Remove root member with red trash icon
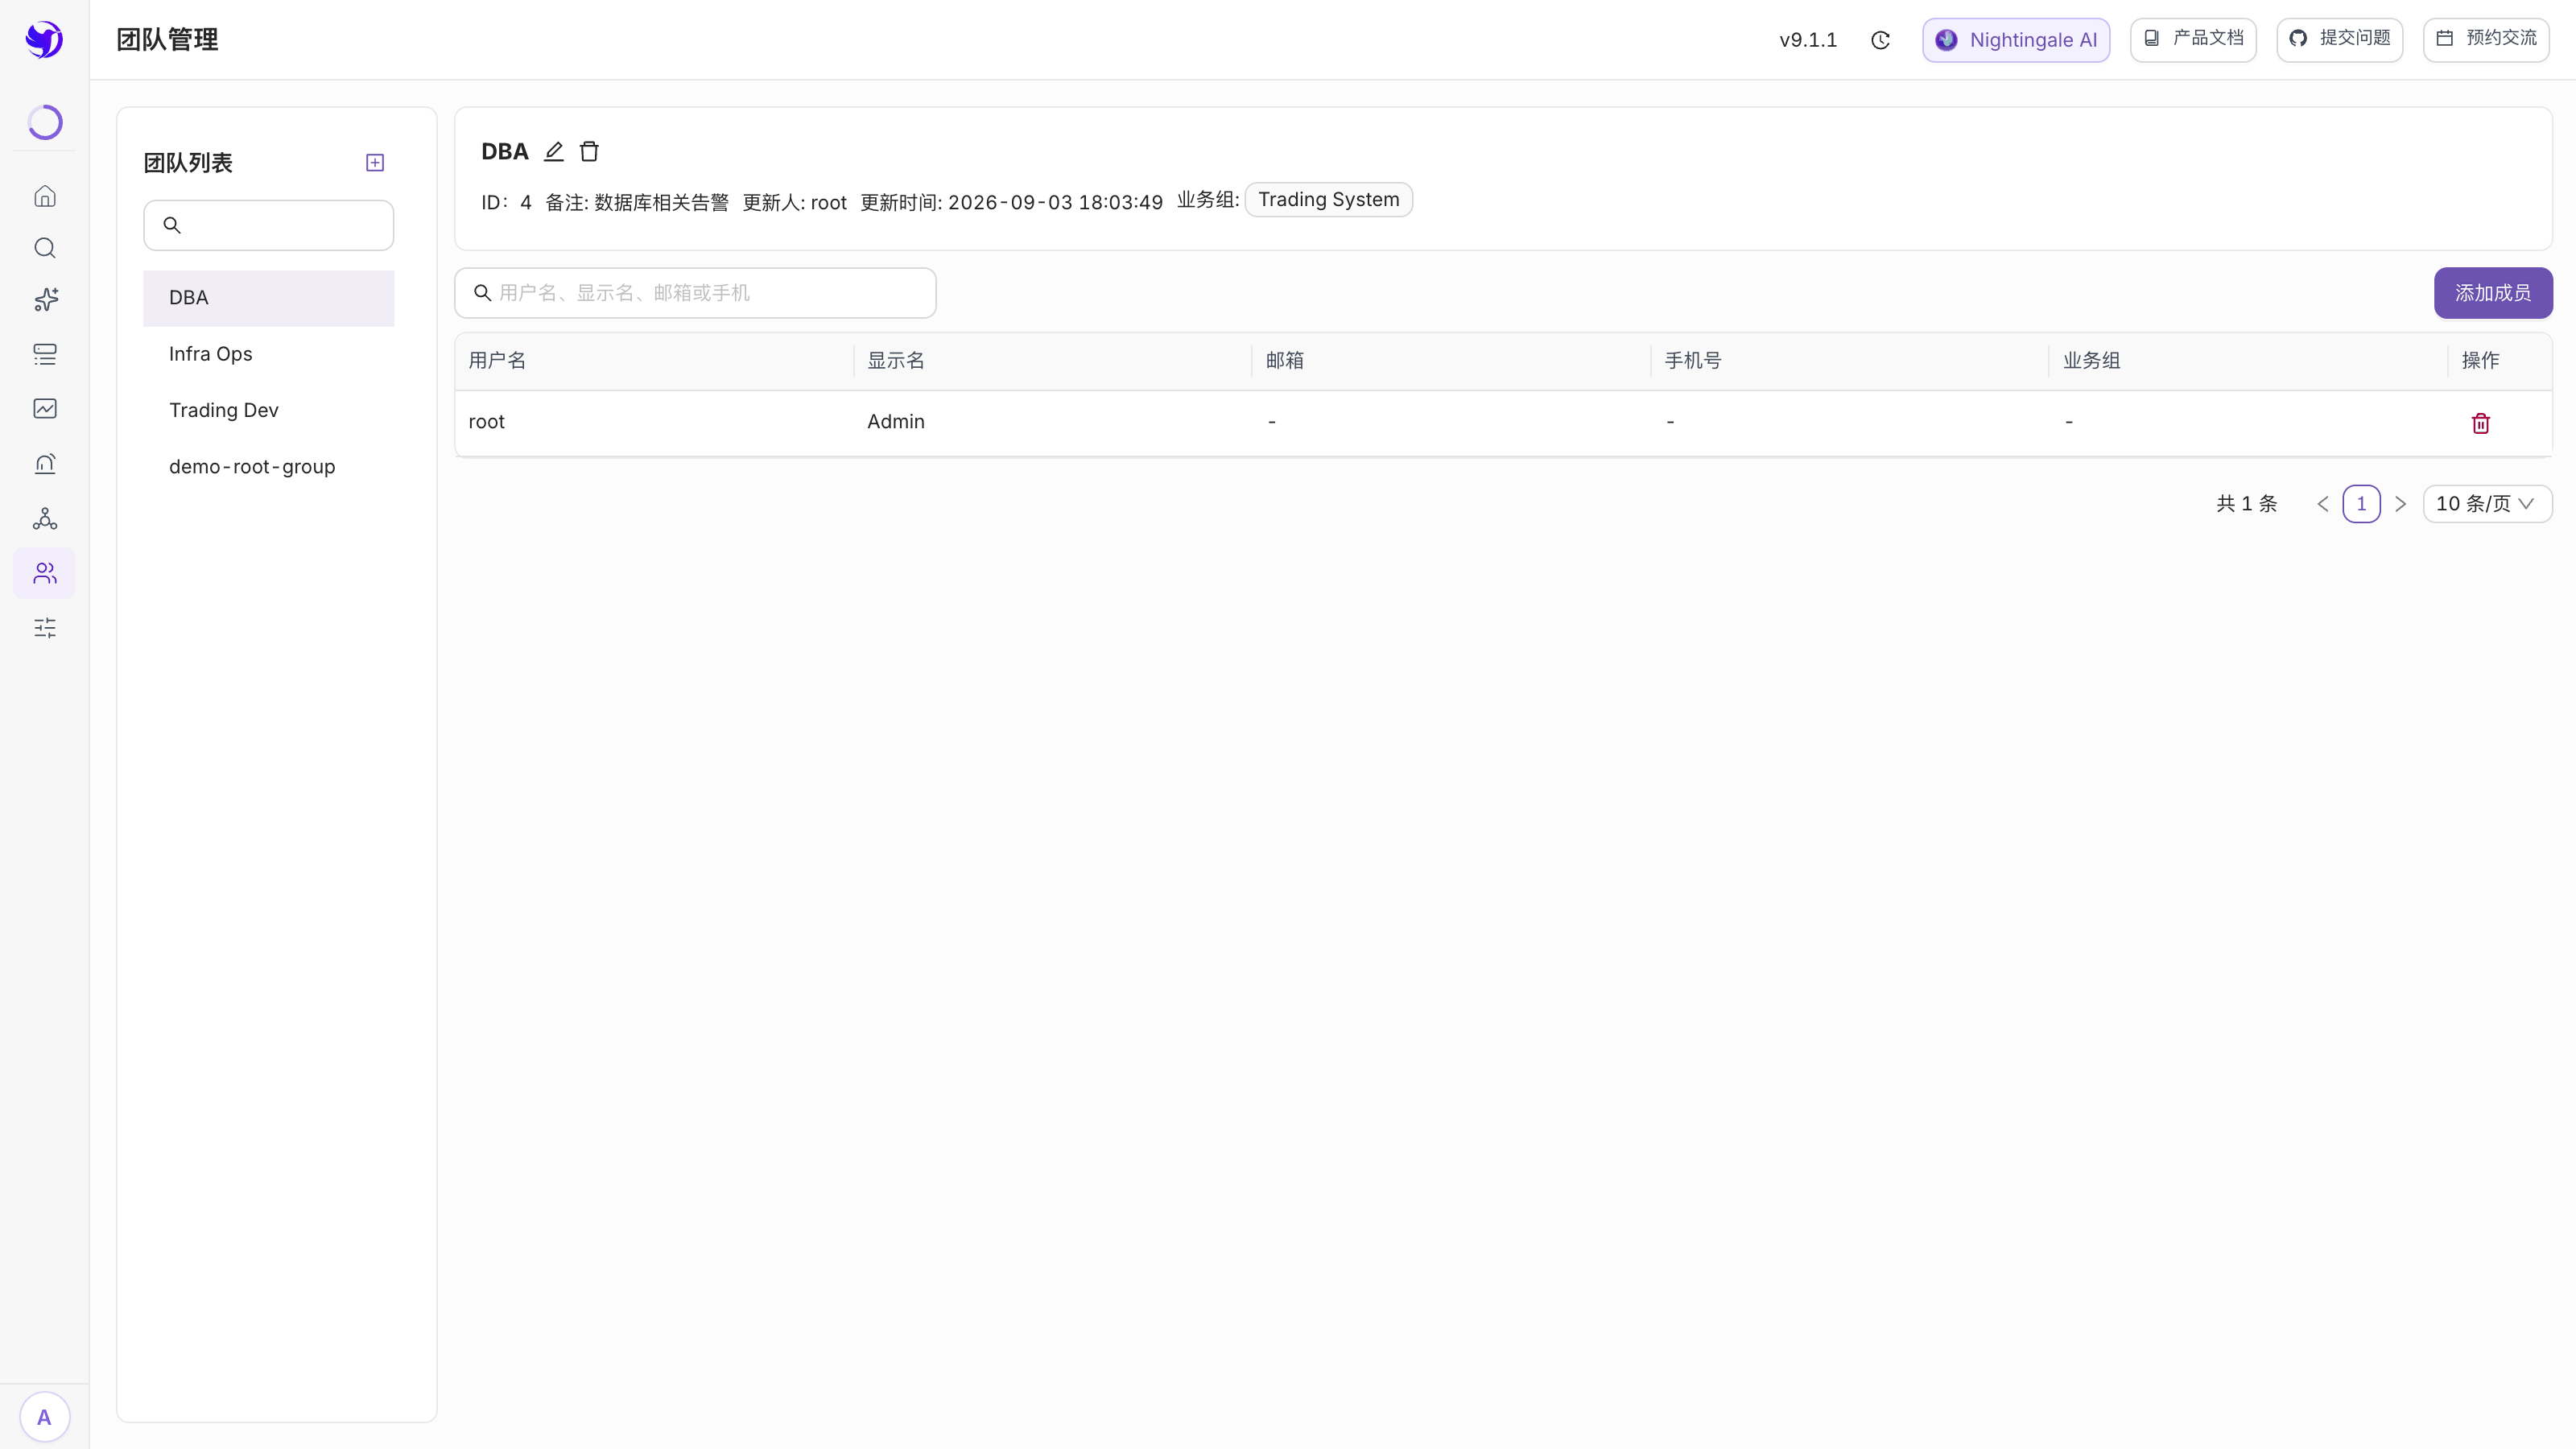 click(2481, 423)
